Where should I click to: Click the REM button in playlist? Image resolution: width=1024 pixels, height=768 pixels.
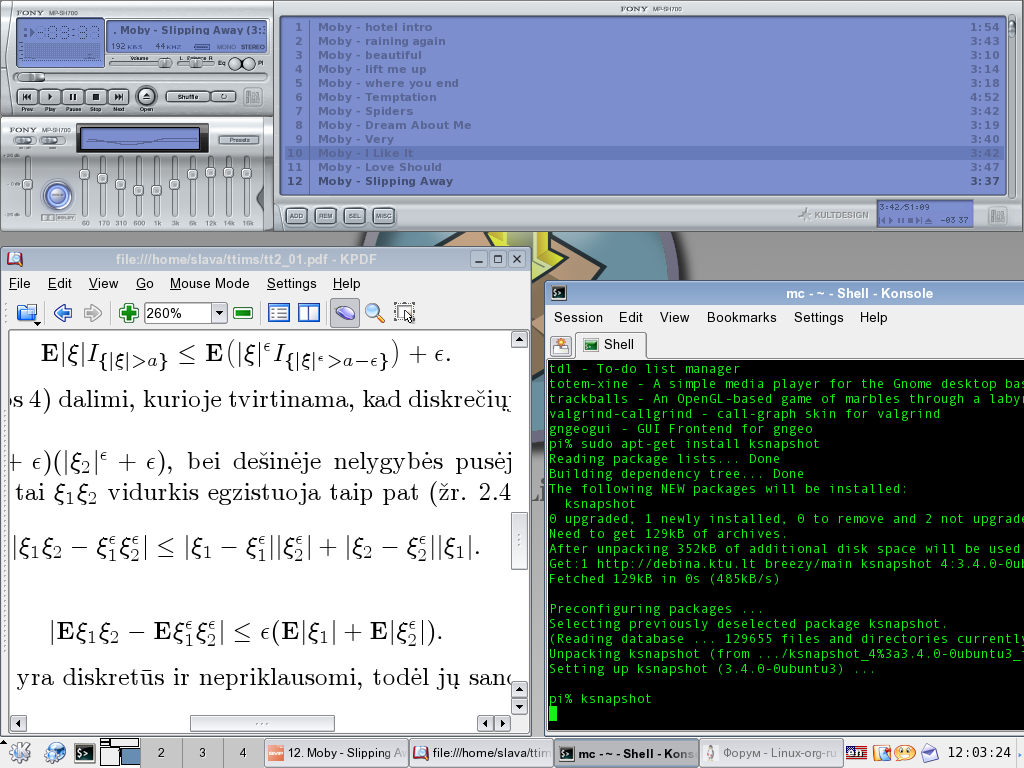tap(325, 216)
